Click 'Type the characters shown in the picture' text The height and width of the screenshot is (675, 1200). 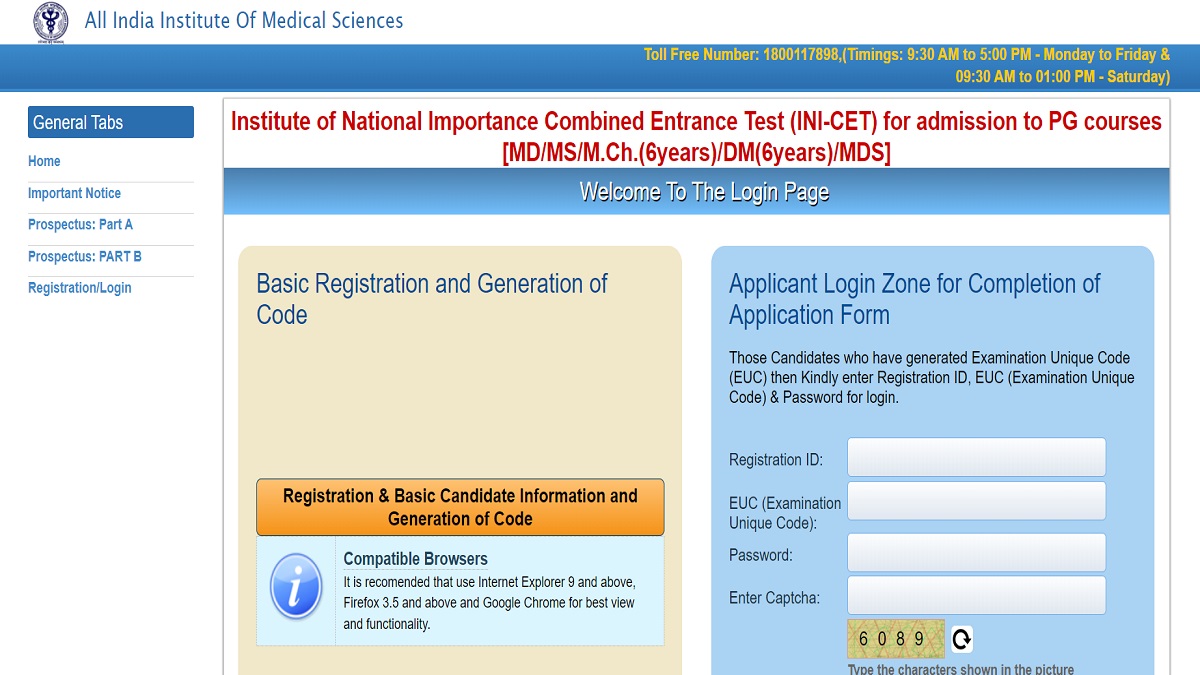961,669
